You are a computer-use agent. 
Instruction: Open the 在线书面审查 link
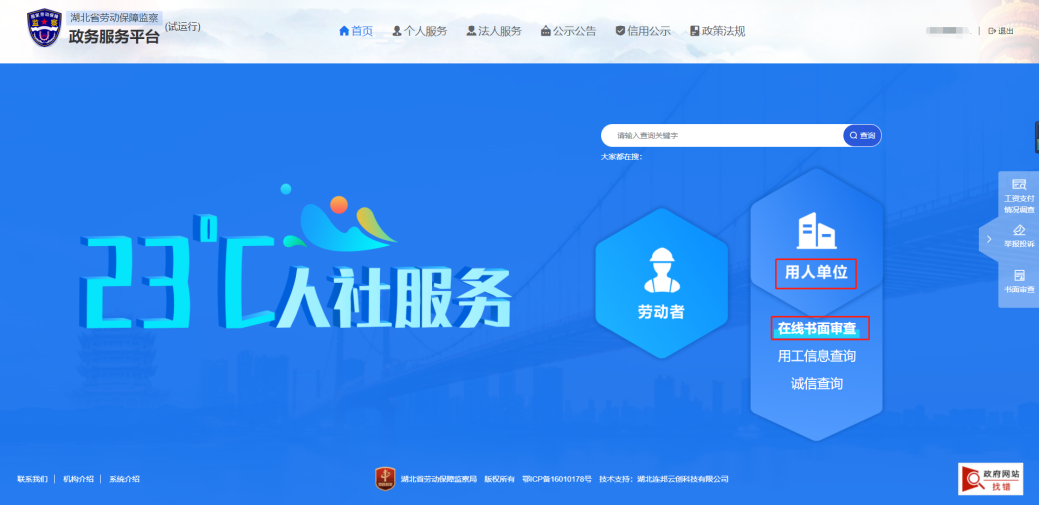click(817, 328)
